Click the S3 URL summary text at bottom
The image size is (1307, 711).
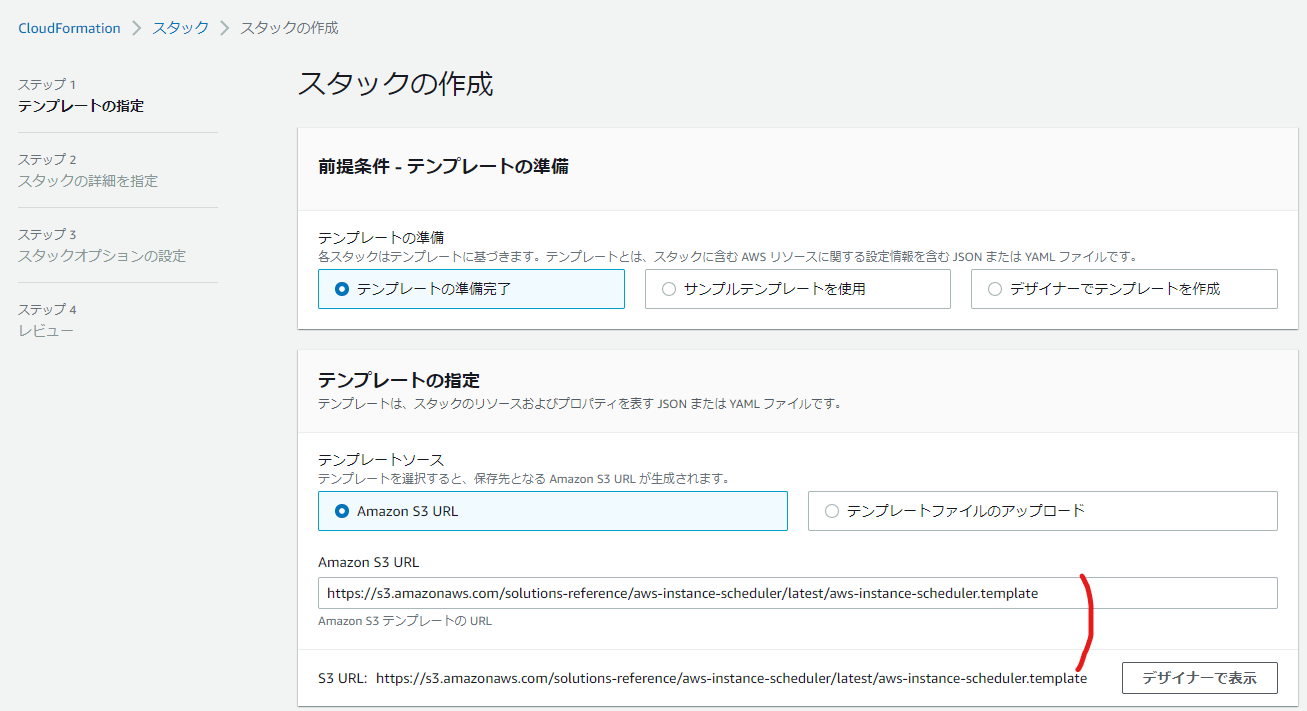pyautogui.click(x=702, y=678)
